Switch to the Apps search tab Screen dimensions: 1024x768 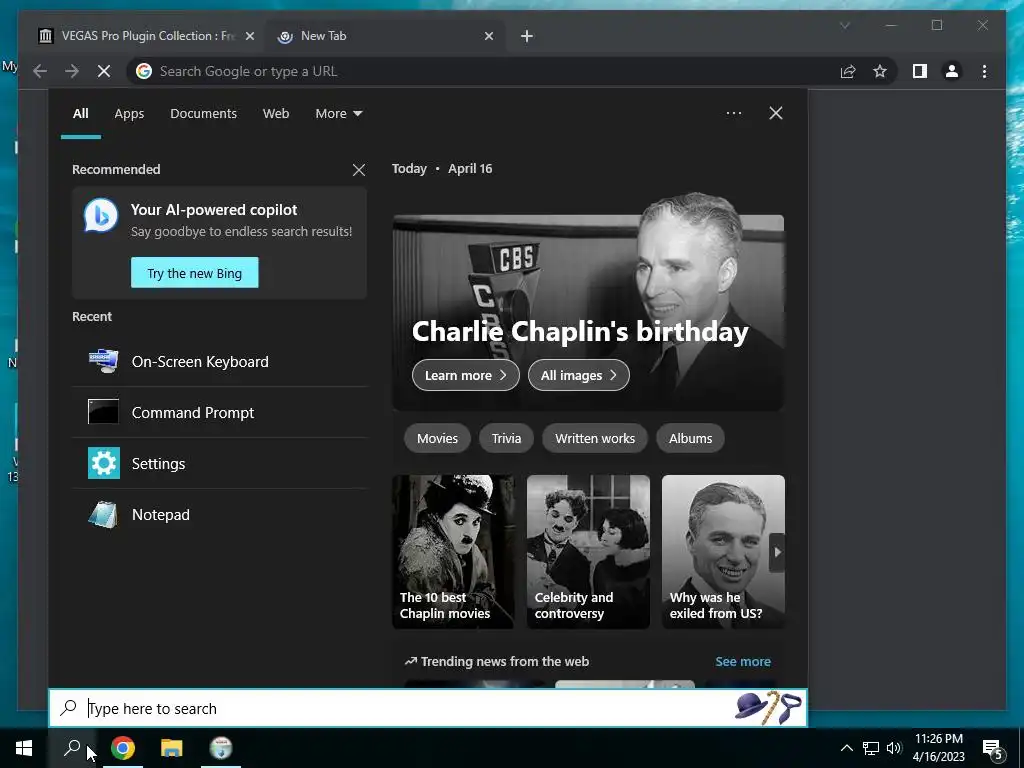(x=129, y=114)
